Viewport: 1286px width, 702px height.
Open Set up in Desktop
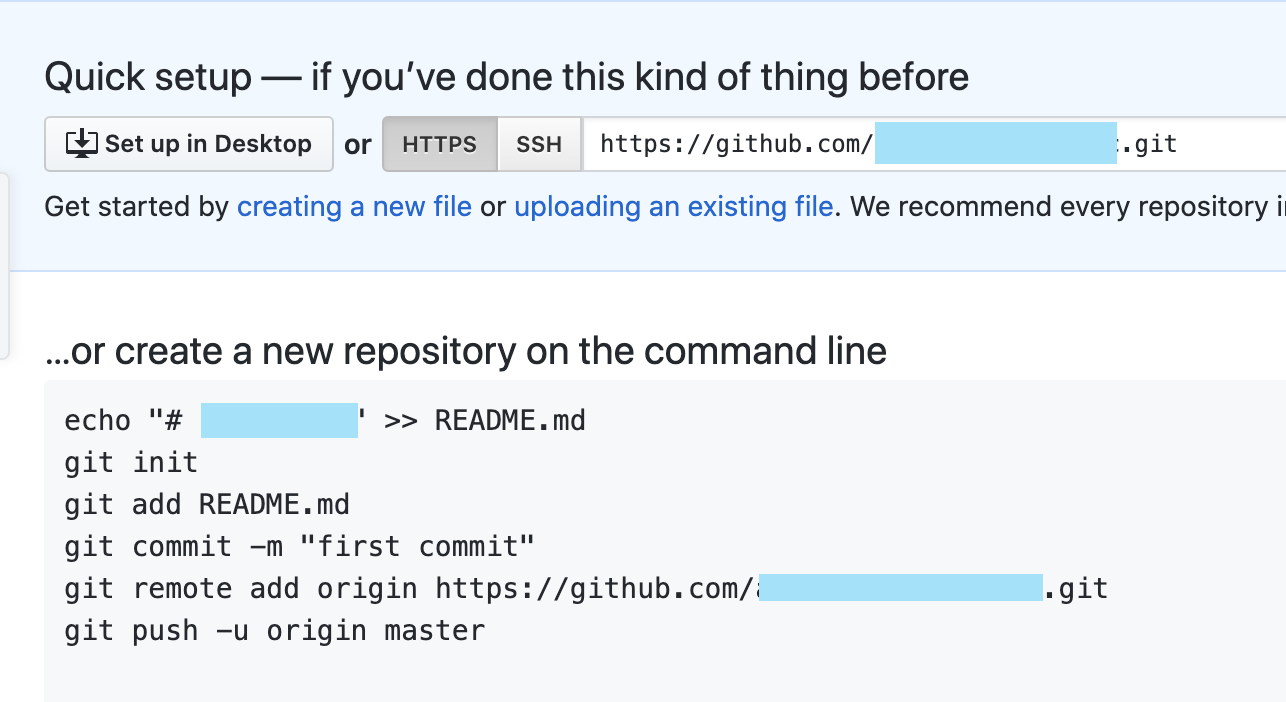point(189,144)
